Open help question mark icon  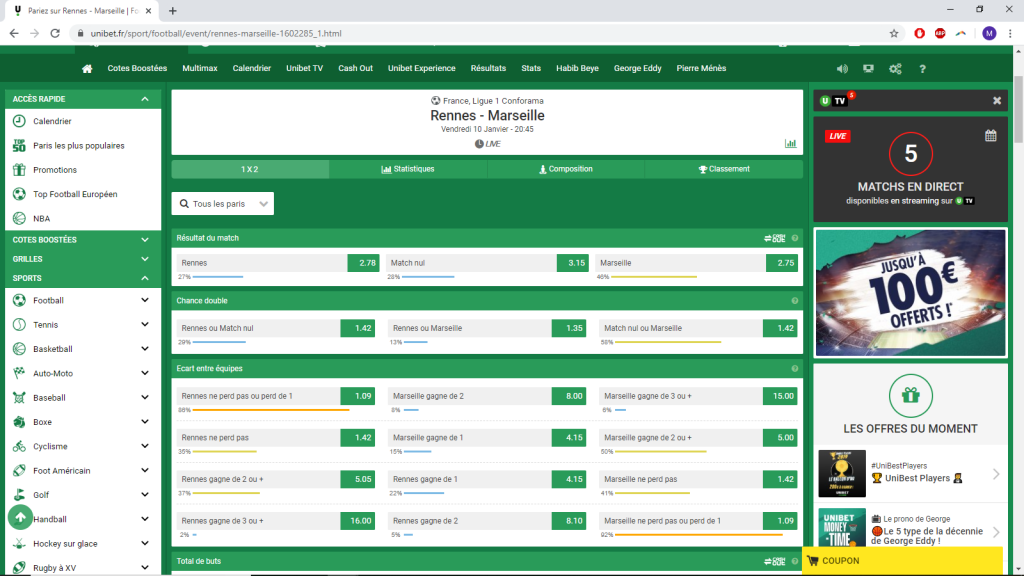click(x=922, y=69)
